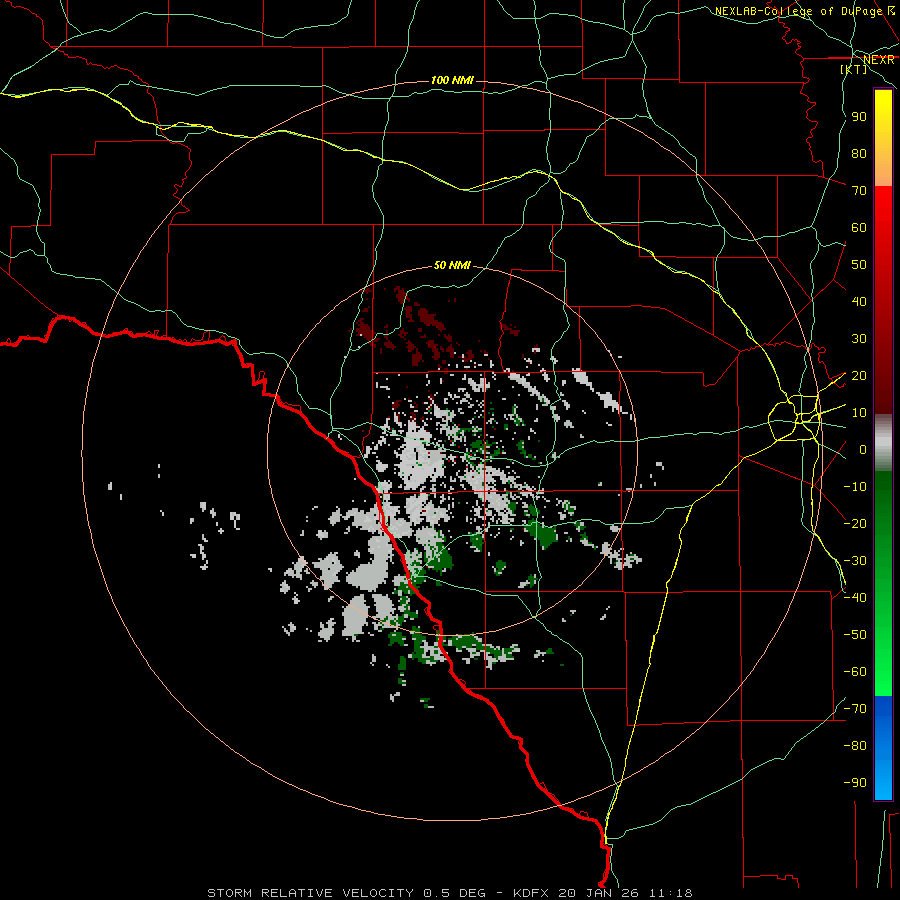Click the [KT] units label
Viewport: 900px width, 900px height.
[854, 69]
